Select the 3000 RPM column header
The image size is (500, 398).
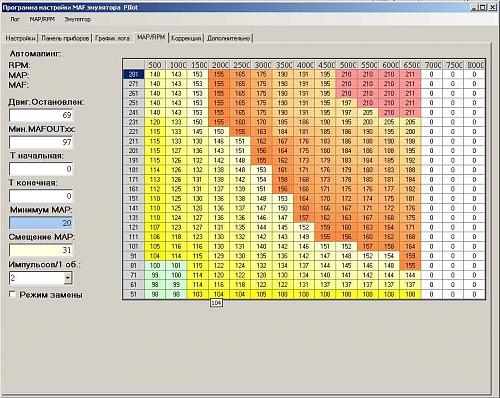tap(262, 65)
